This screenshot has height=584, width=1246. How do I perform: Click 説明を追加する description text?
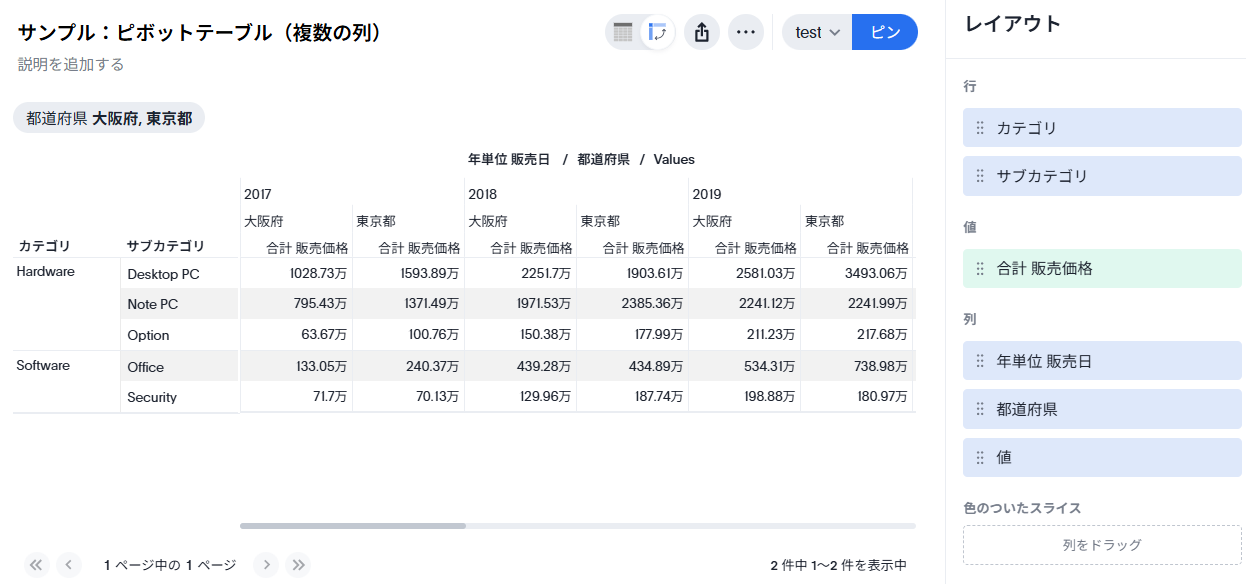[71, 64]
